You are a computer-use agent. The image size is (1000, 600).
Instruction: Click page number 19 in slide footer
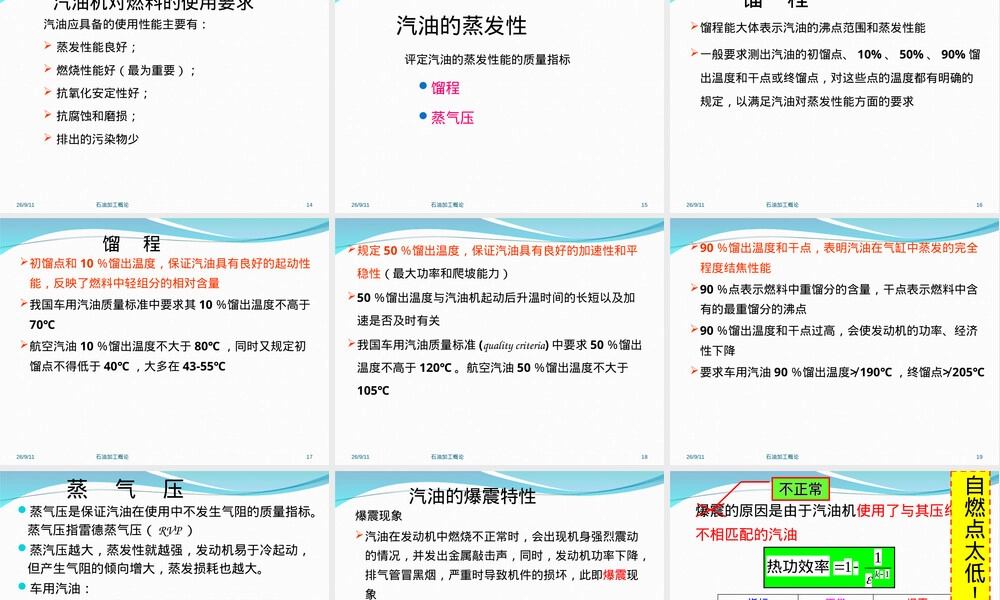tap(979, 457)
